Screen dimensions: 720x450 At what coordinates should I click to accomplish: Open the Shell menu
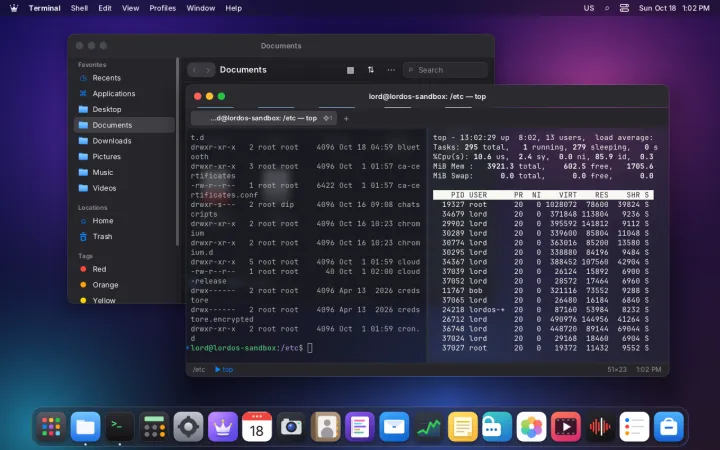pos(79,8)
